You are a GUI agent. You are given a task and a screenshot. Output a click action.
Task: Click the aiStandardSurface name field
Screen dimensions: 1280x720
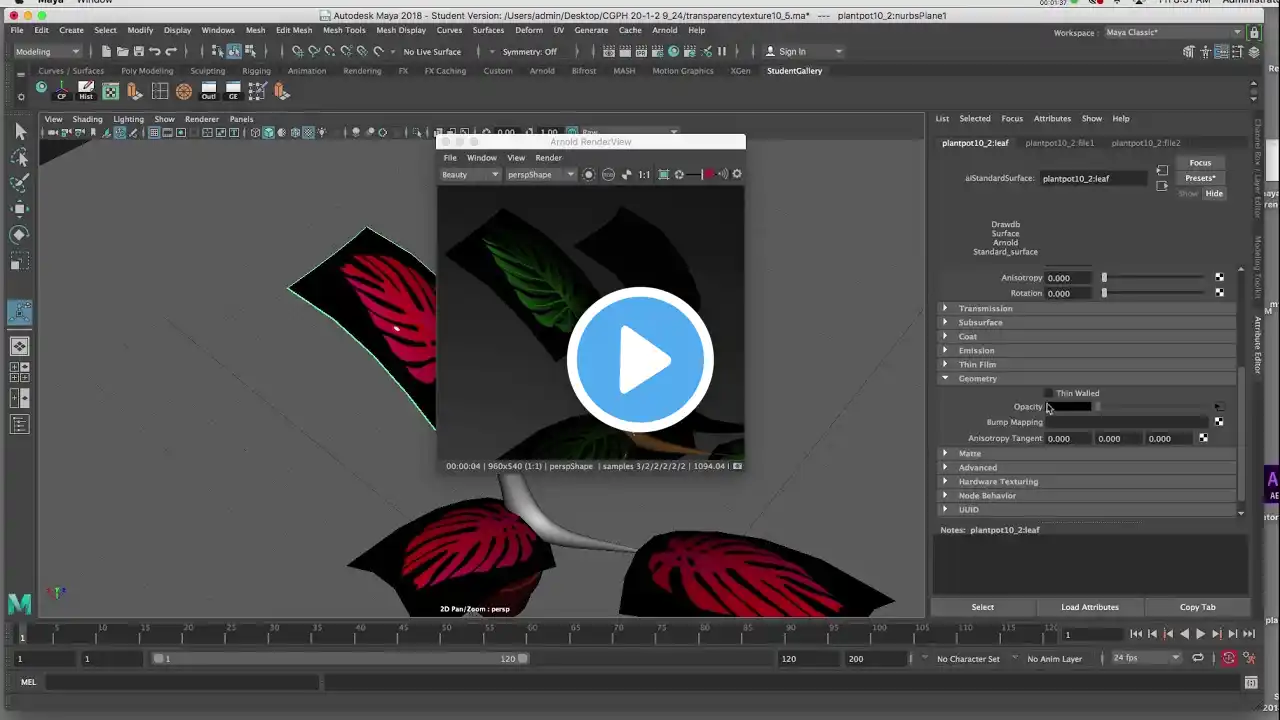pyautogui.click(x=1093, y=178)
